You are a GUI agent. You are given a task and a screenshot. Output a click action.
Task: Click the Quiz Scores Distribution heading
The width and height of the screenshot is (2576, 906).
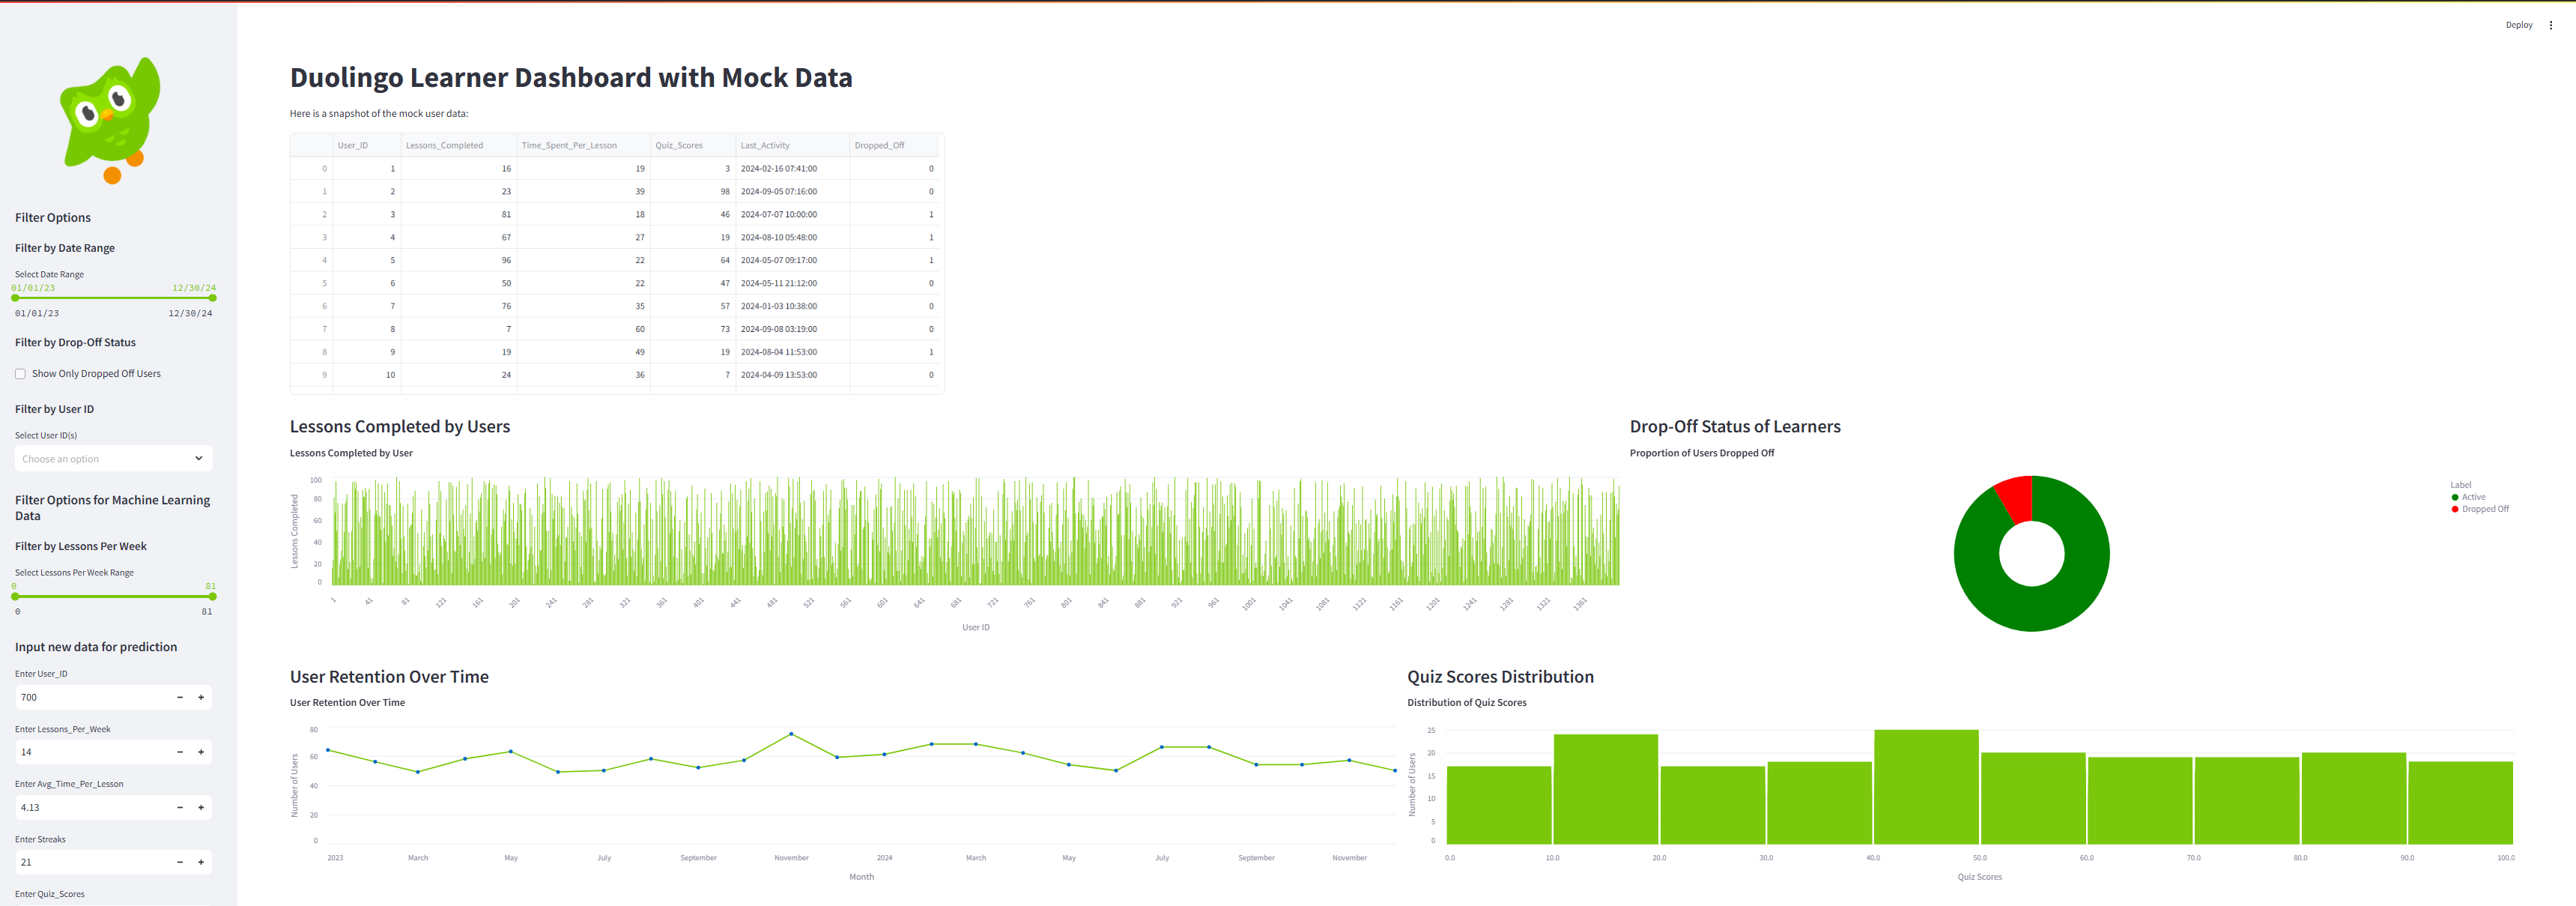pos(1500,677)
